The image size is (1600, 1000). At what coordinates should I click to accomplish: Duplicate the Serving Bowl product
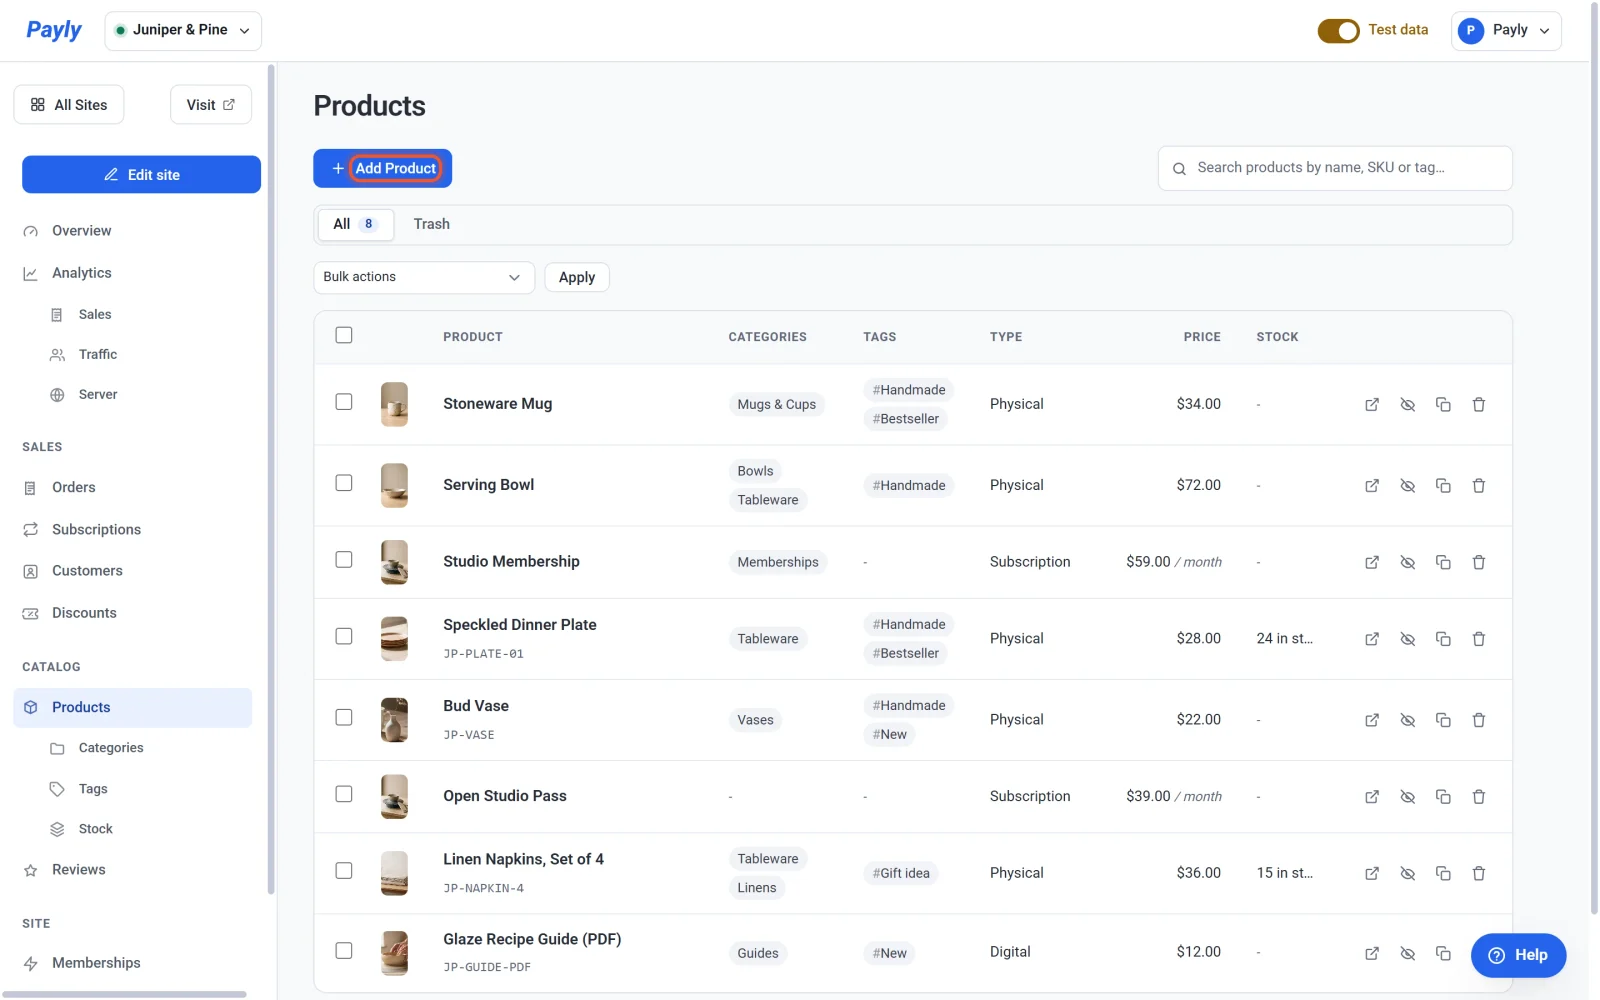click(x=1443, y=485)
